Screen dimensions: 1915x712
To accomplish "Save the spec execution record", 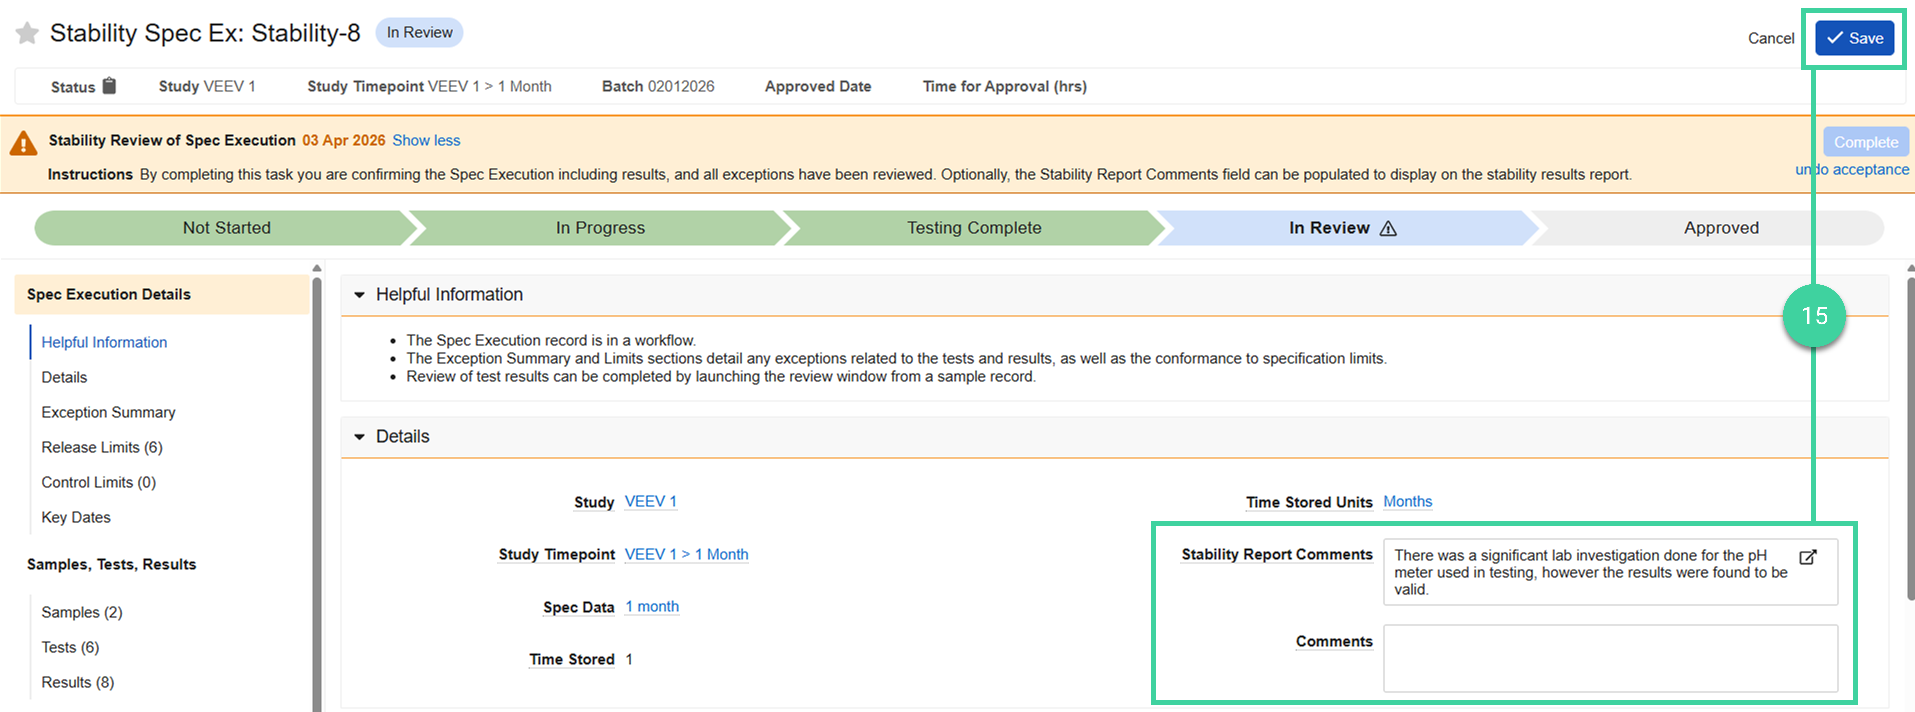I will (x=1854, y=38).
